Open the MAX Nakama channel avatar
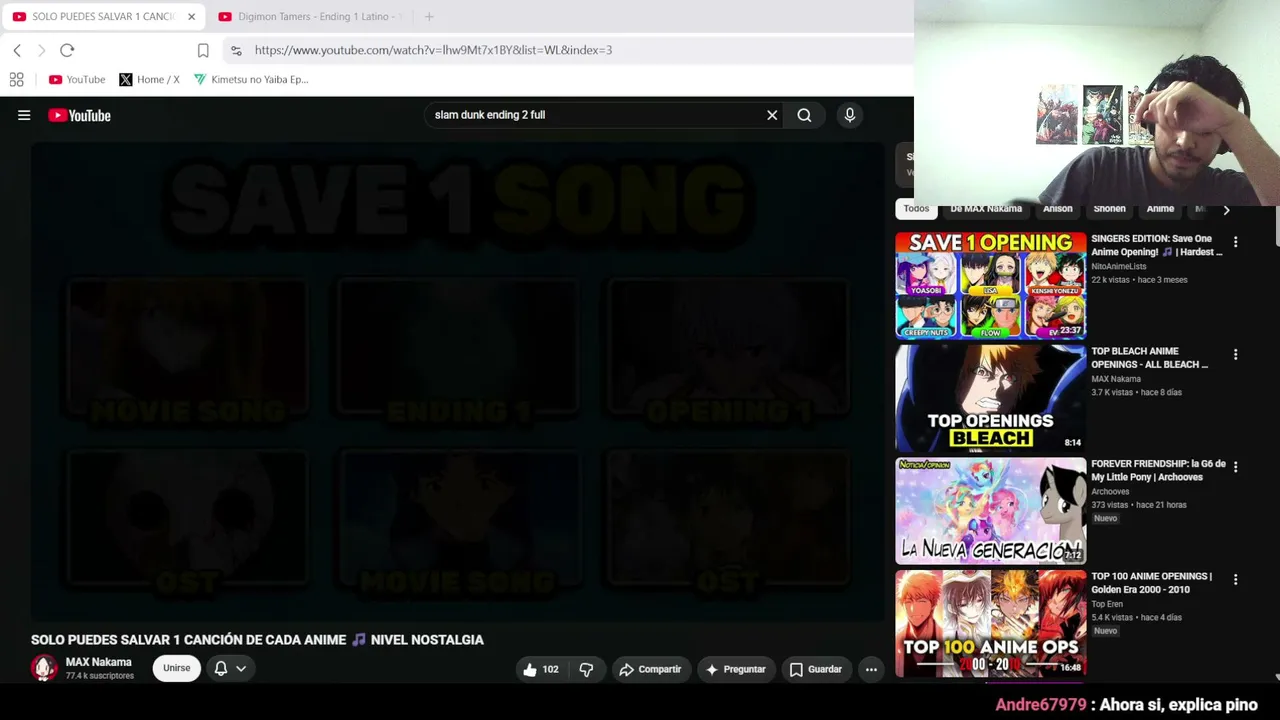The width and height of the screenshot is (1280, 720). [x=44, y=668]
